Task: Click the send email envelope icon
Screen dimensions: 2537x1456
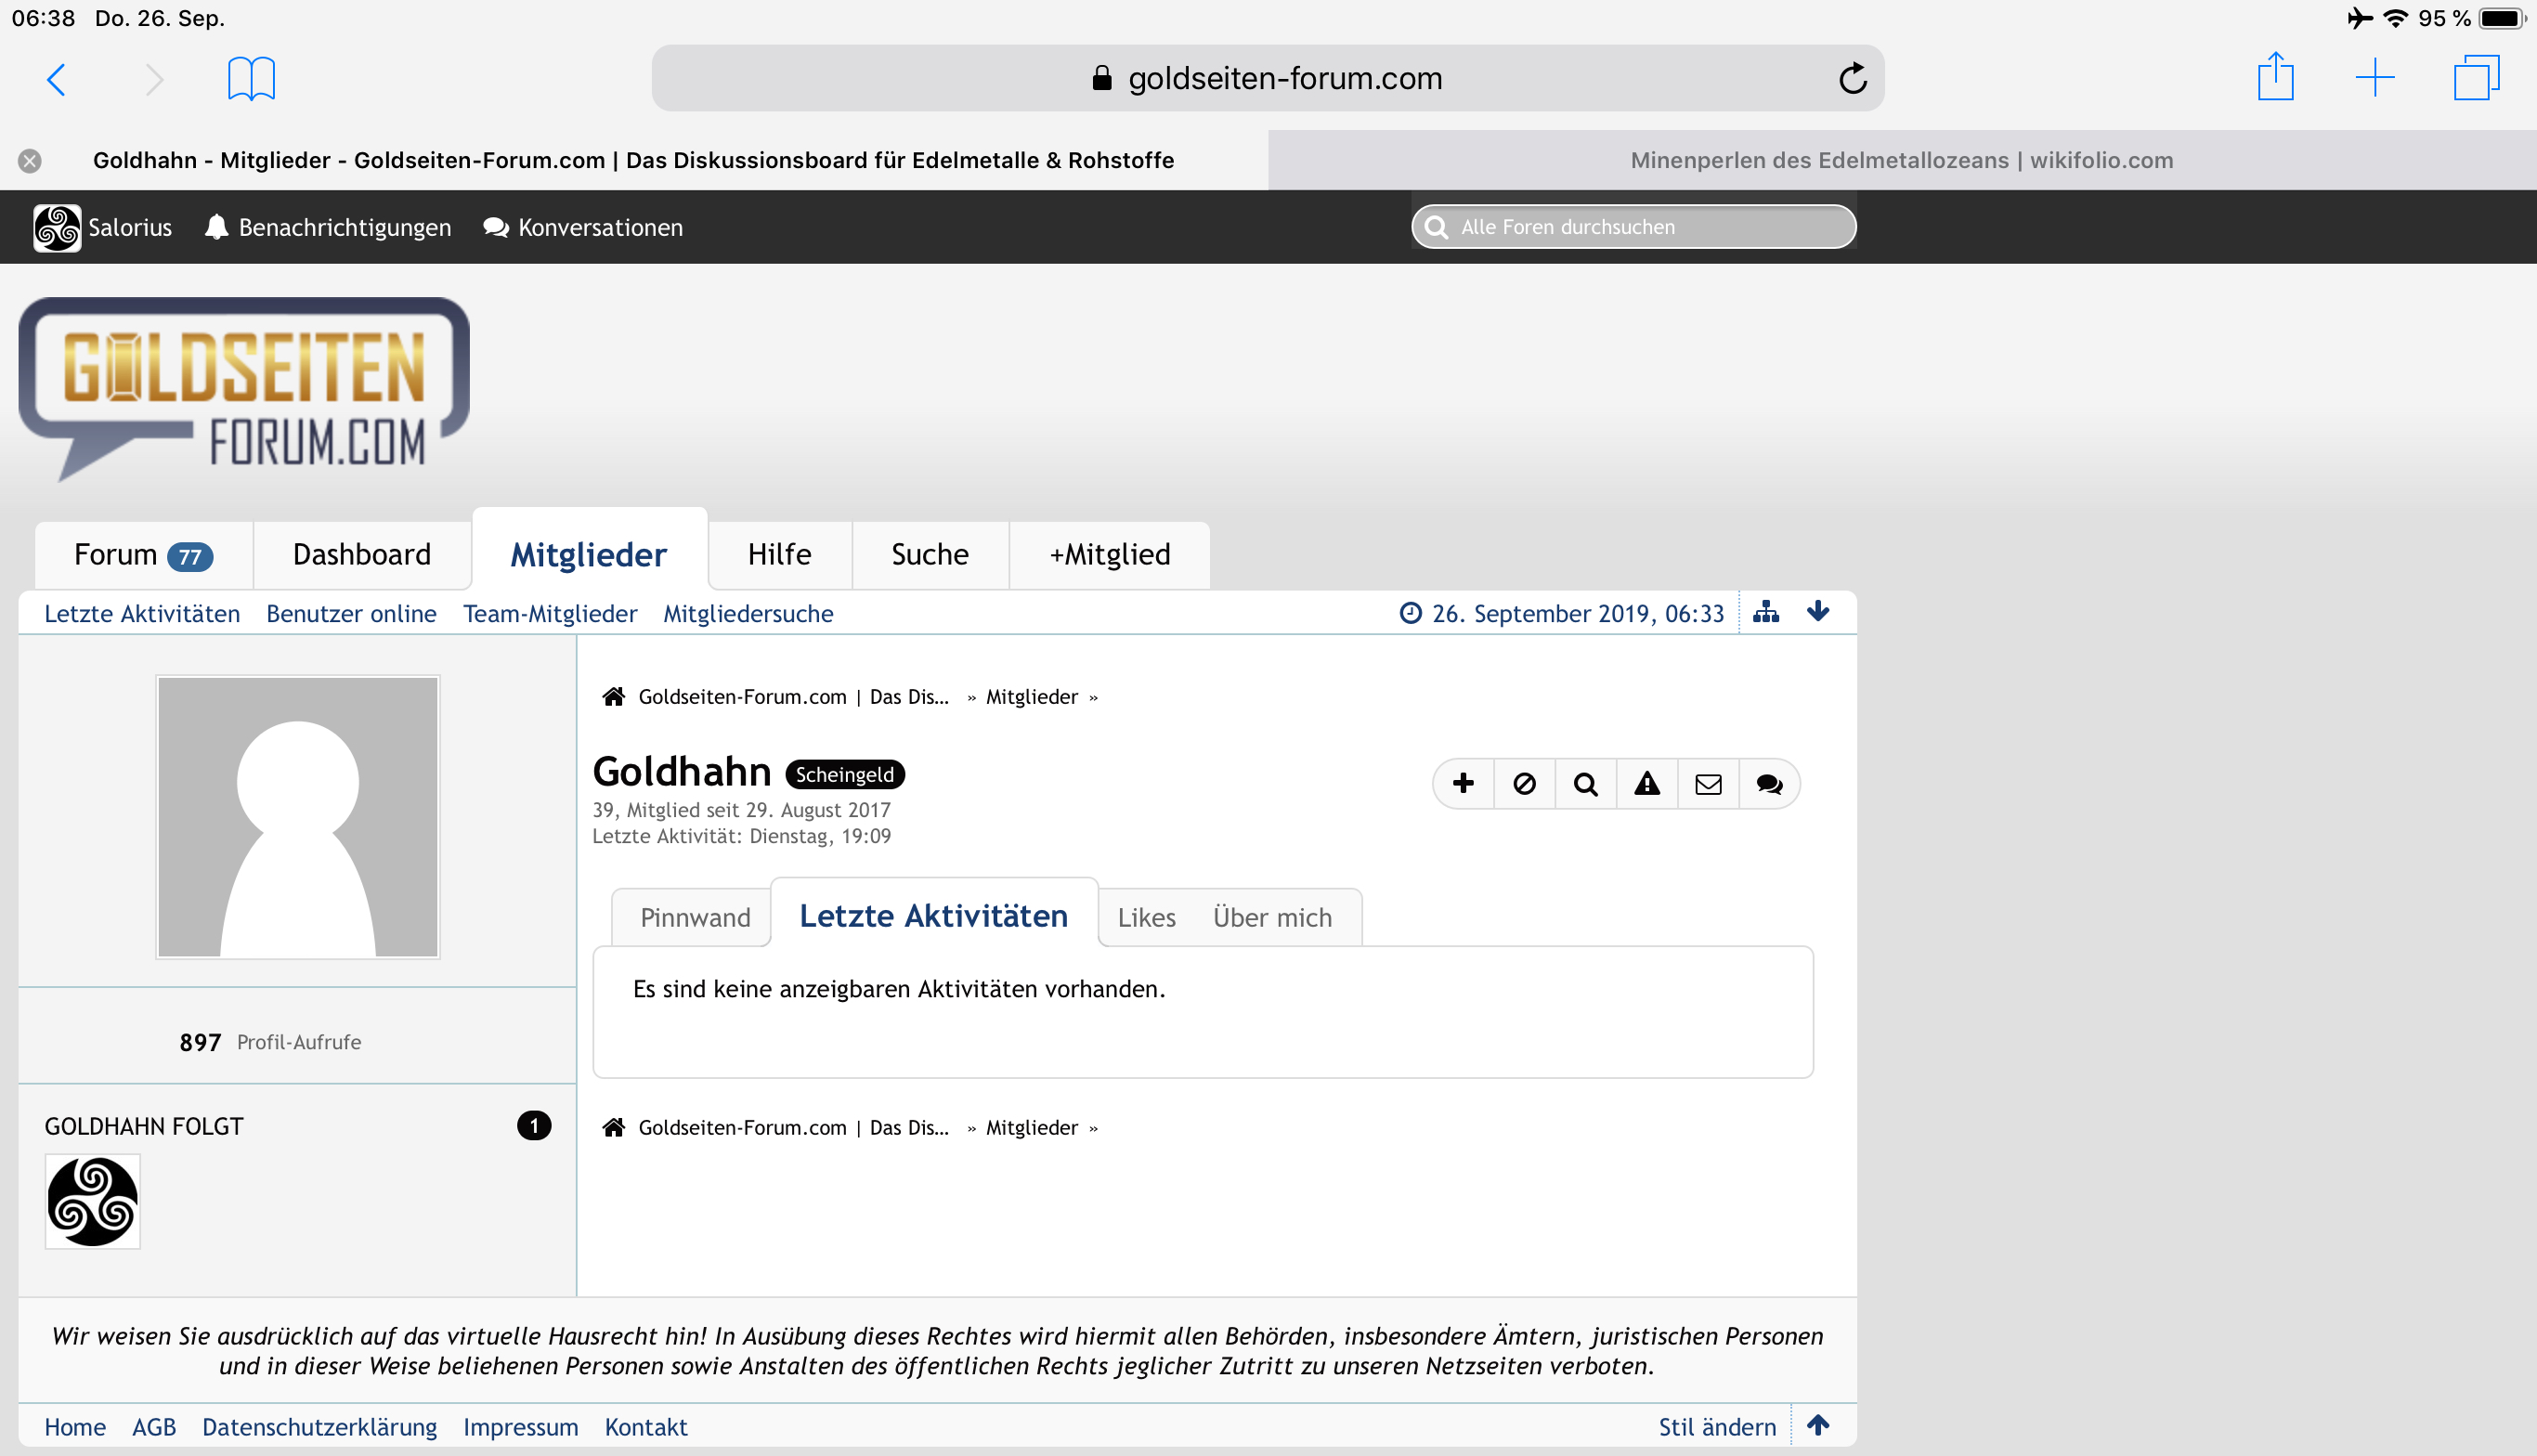Action: pyautogui.click(x=1708, y=783)
